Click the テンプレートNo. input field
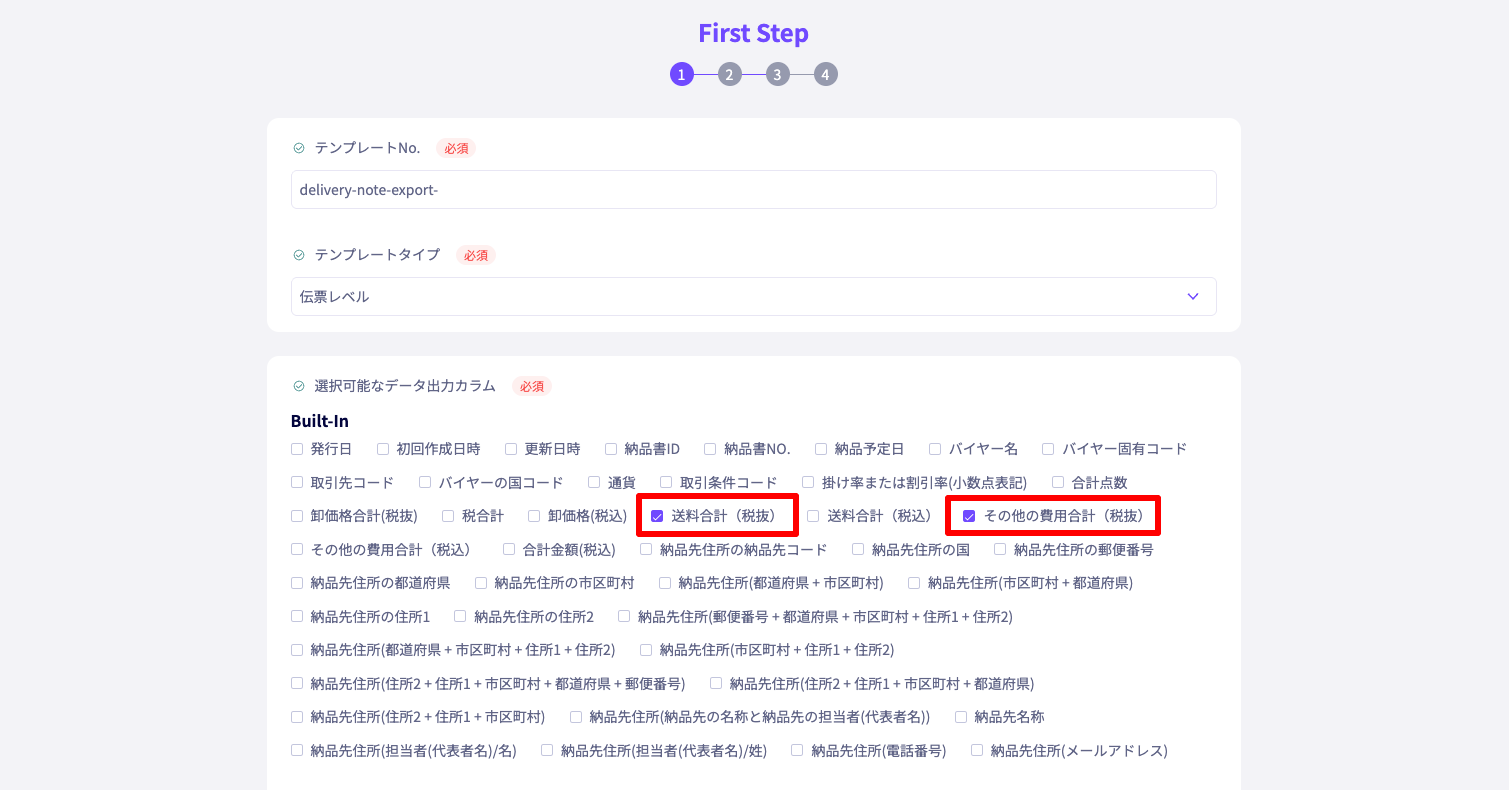The width and height of the screenshot is (1509, 790). point(753,190)
